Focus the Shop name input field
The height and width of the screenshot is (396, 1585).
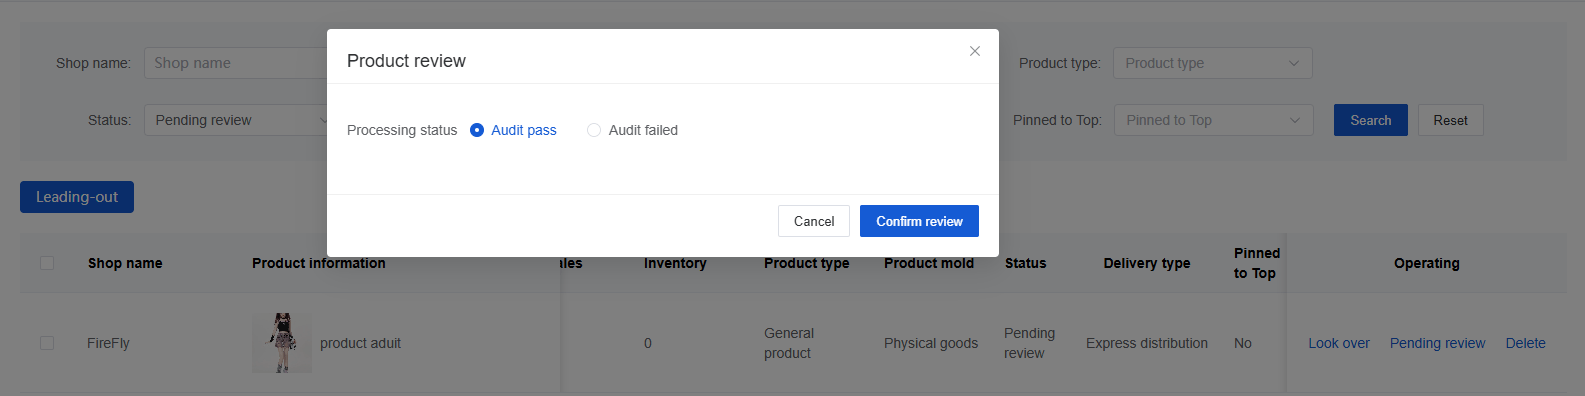tap(236, 63)
